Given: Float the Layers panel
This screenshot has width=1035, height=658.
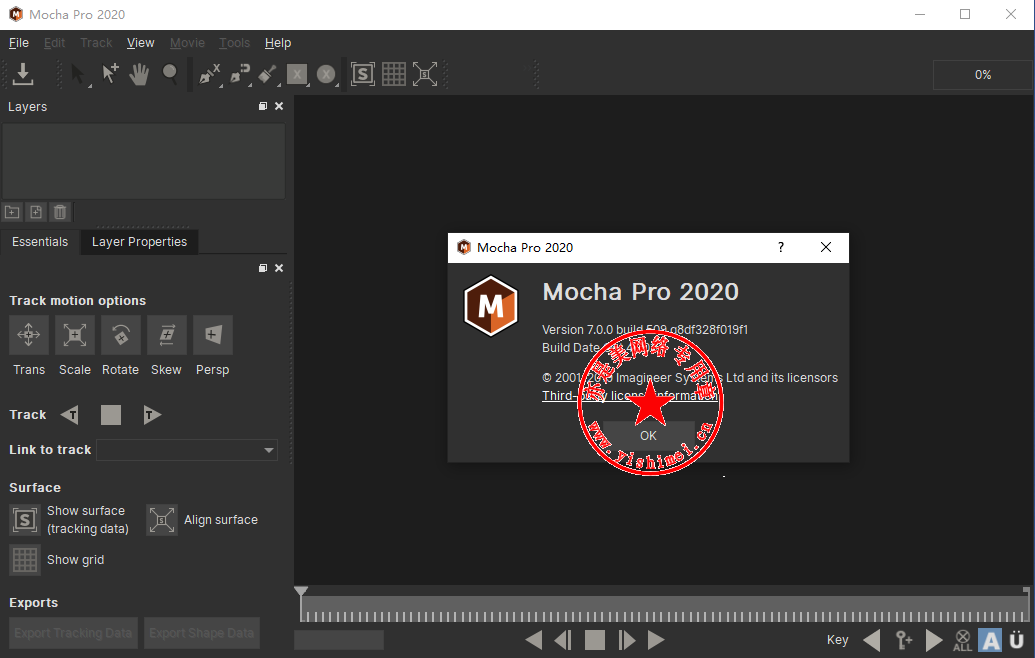Looking at the screenshot, I should tap(263, 106).
